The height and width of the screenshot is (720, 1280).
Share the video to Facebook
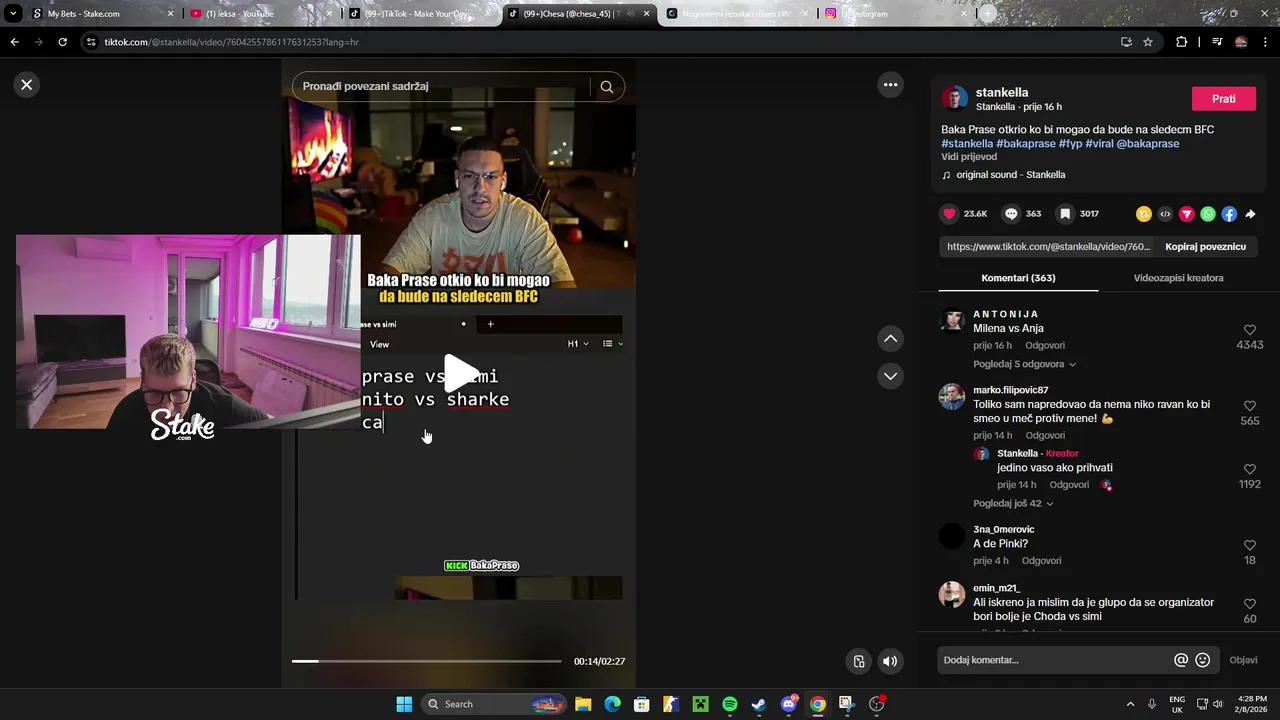coord(1229,214)
